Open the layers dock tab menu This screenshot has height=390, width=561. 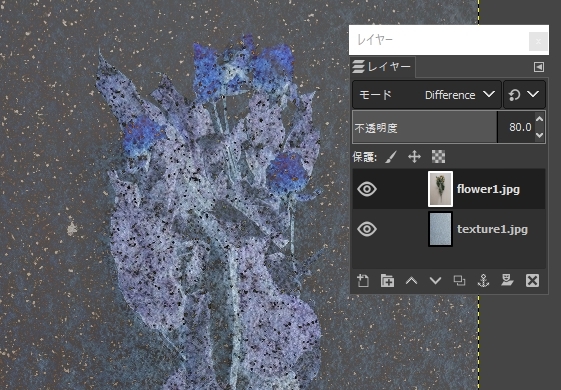pyautogui.click(x=539, y=67)
